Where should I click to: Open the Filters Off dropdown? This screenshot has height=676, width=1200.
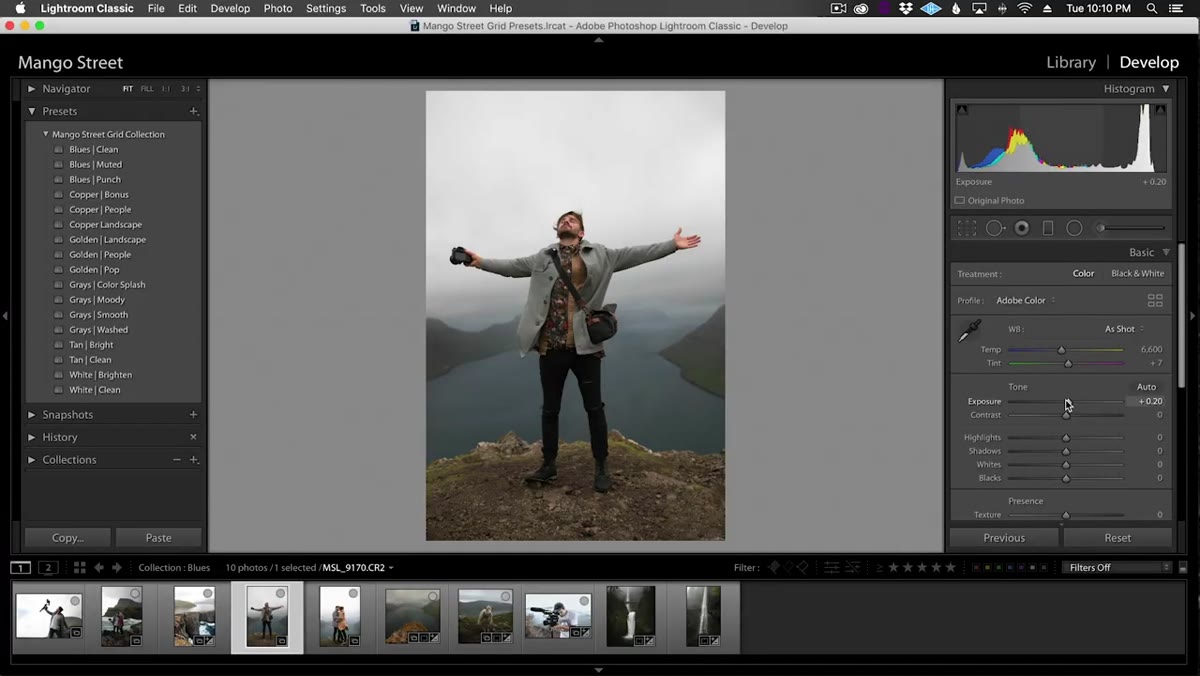coord(1116,567)
